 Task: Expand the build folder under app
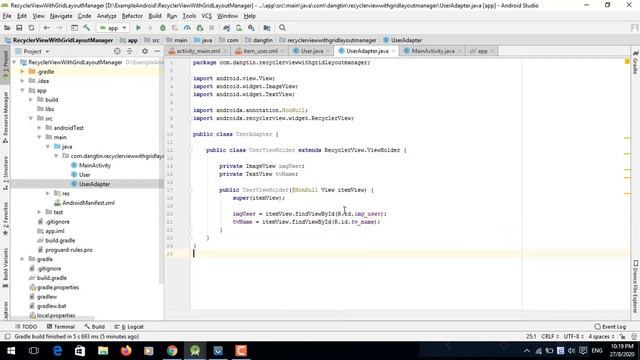tap(31, 100)
